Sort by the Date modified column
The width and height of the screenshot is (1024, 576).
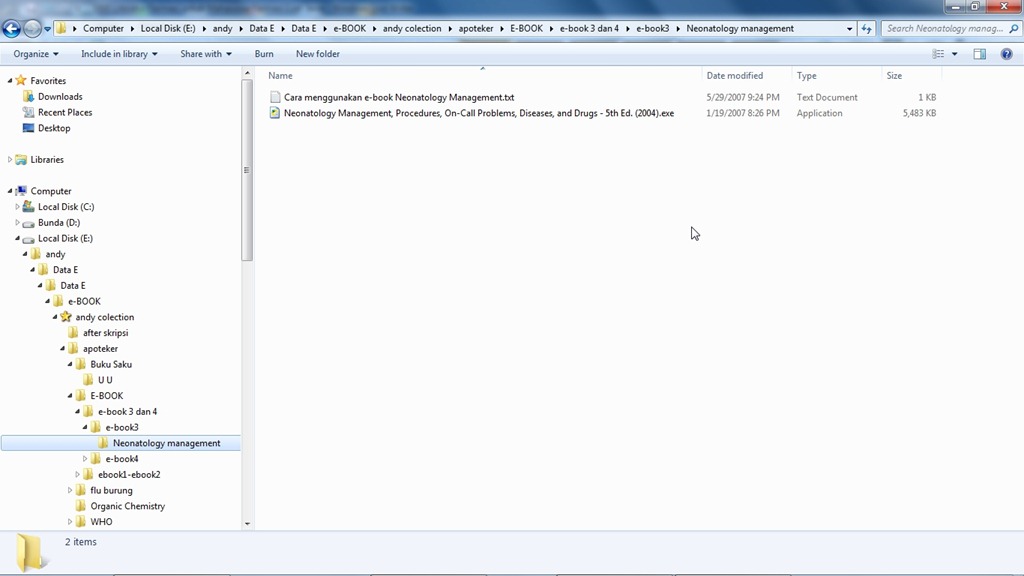746,76
